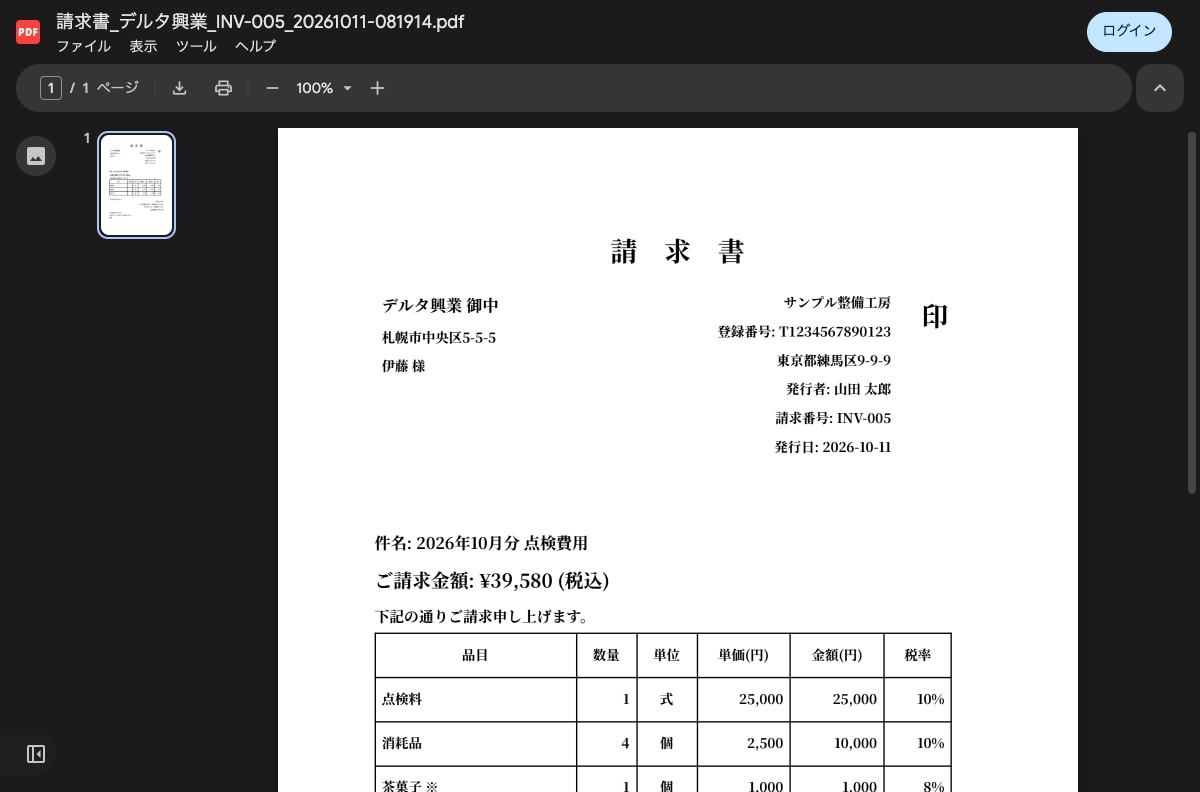1200x792 pixels.
Task: Click the 発行日: 2026-10-11 line
Action: pos(833,447)
